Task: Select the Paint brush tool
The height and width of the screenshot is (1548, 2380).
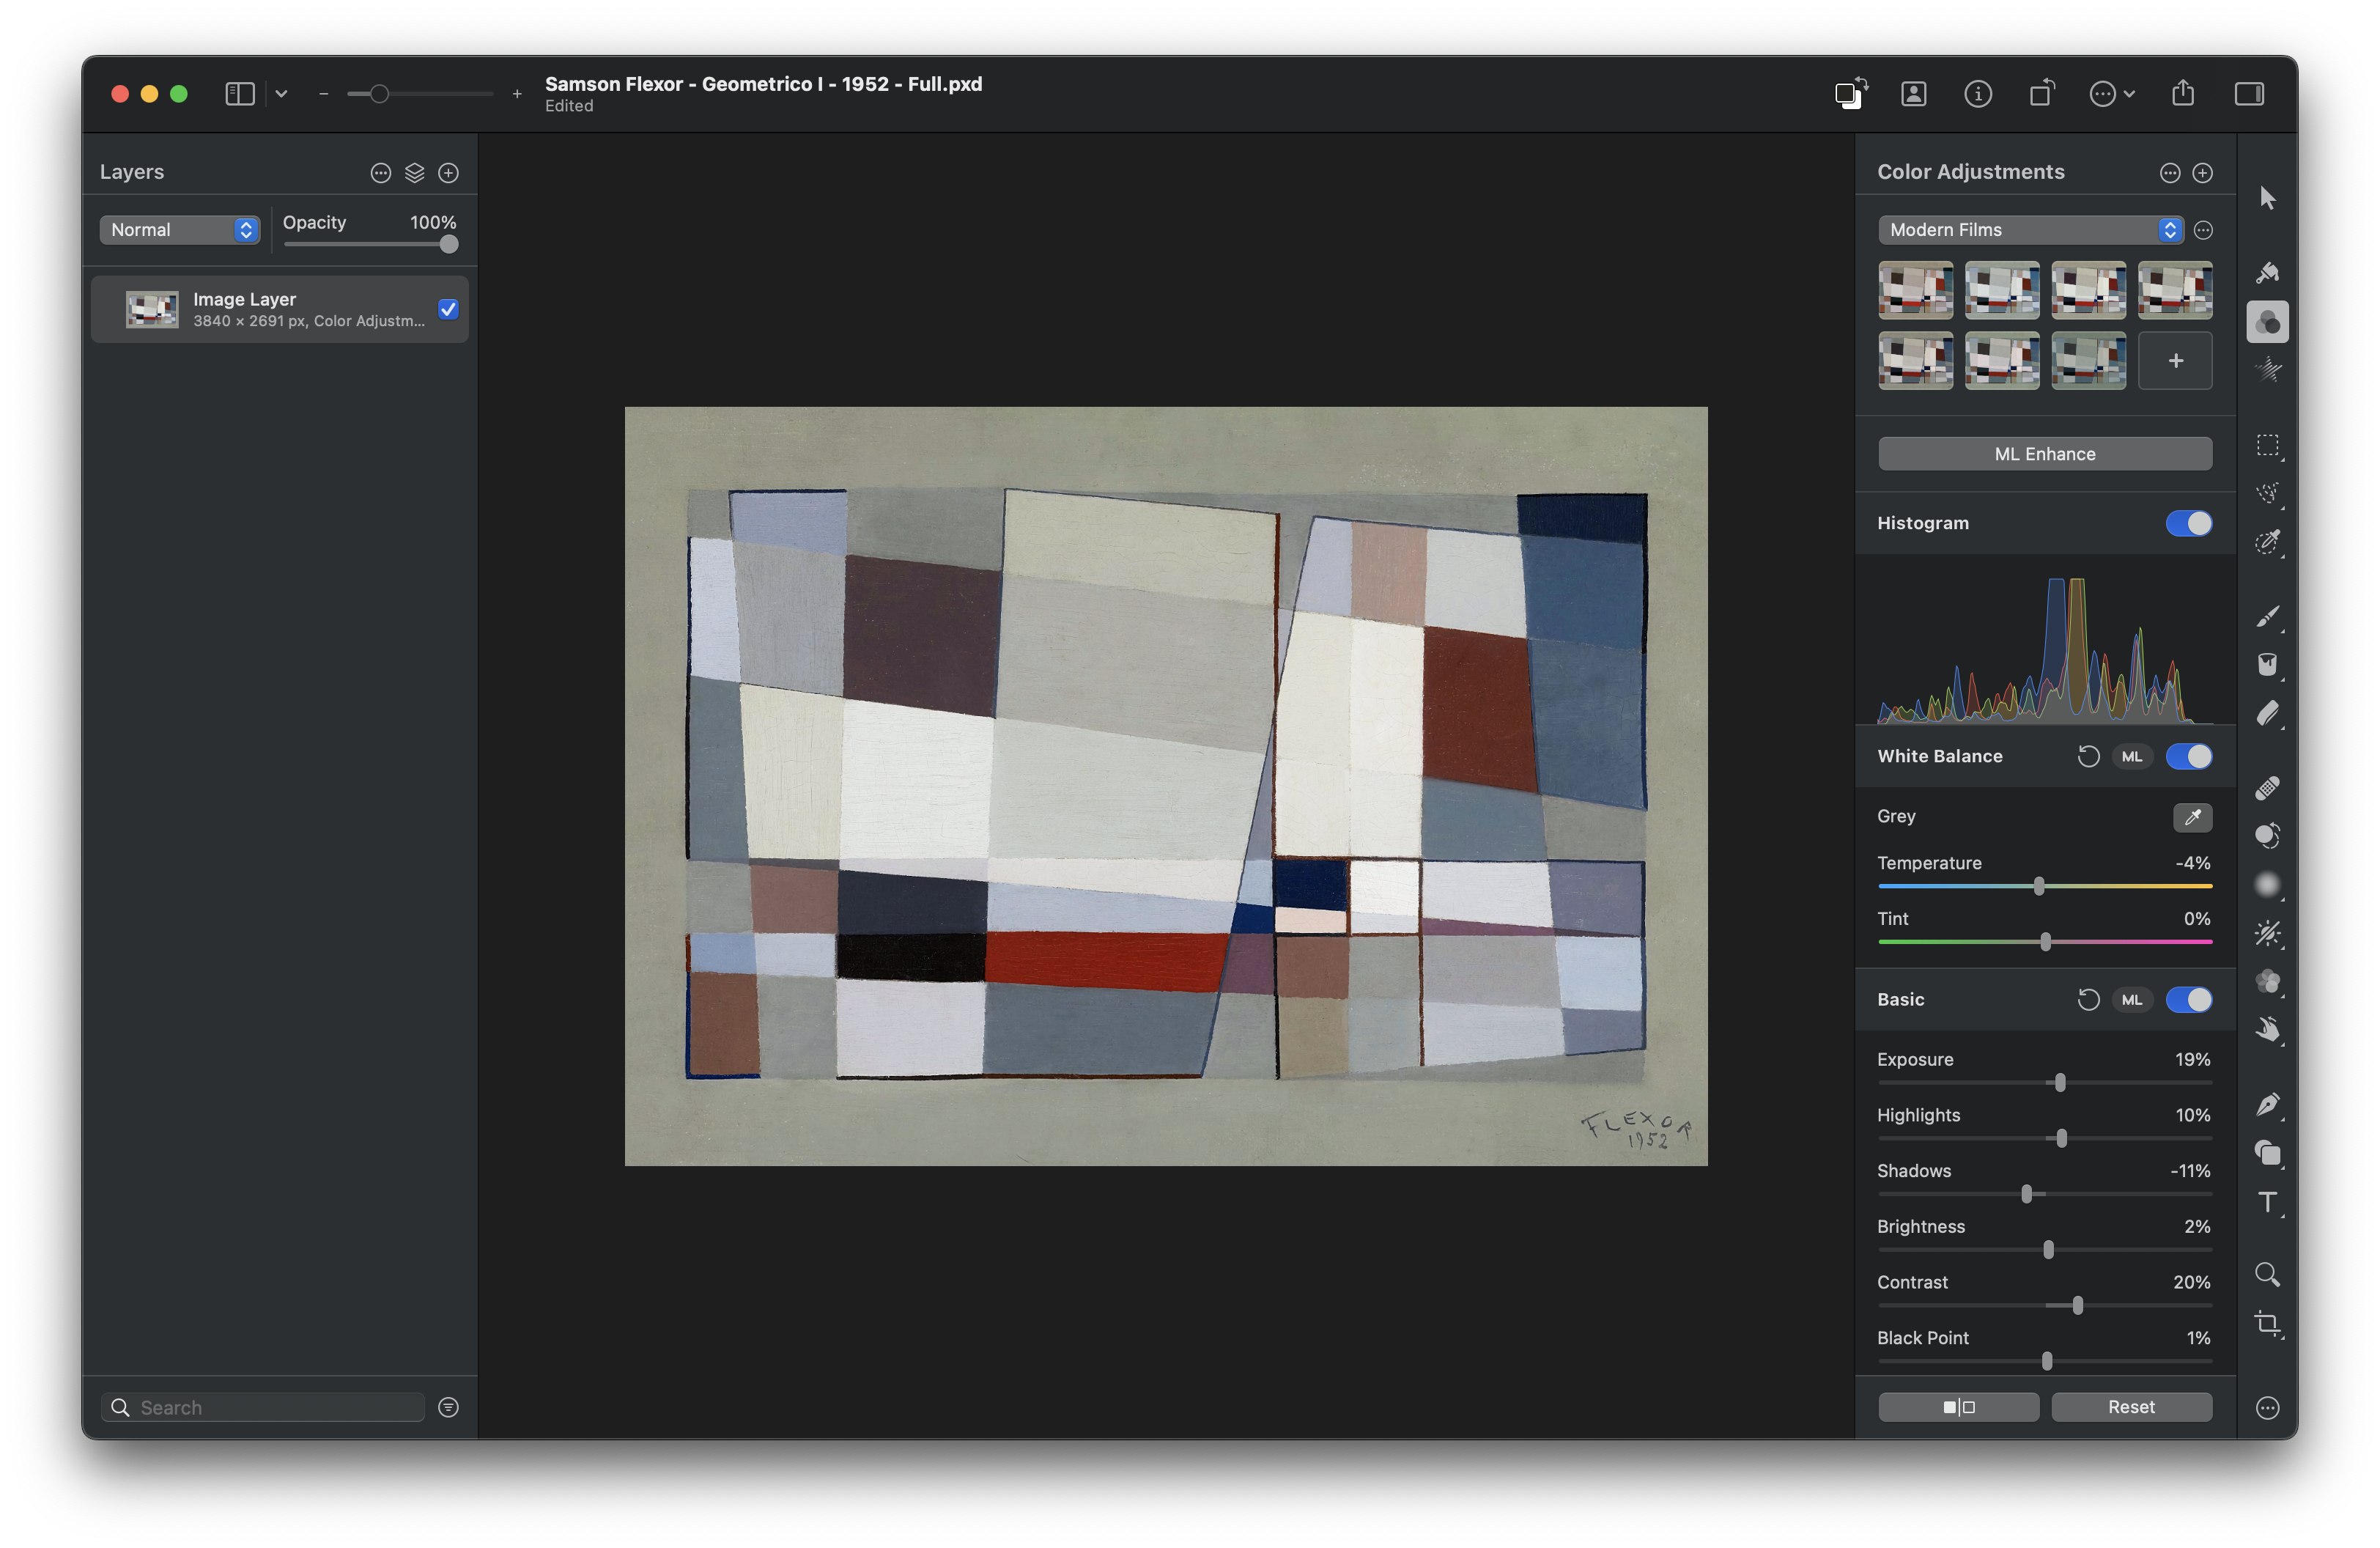Action: tap(2267, 617)
